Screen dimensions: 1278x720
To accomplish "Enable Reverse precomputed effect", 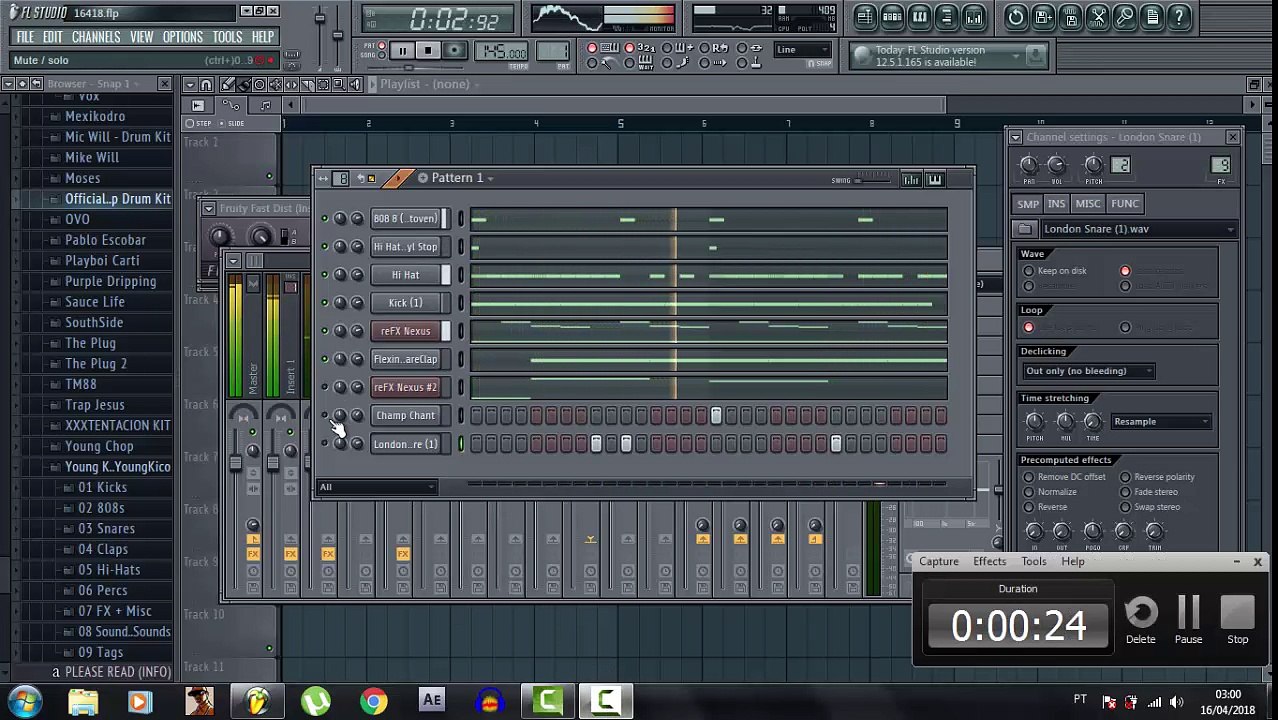I will (x=1029, y=507).
